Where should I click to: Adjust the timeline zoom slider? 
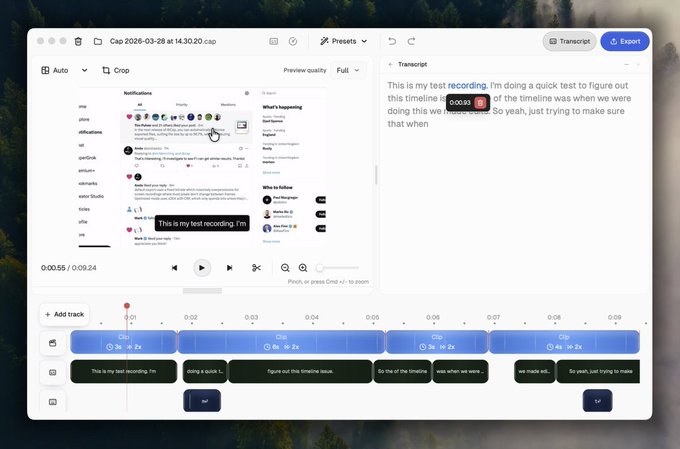click(x=337, y=268)
